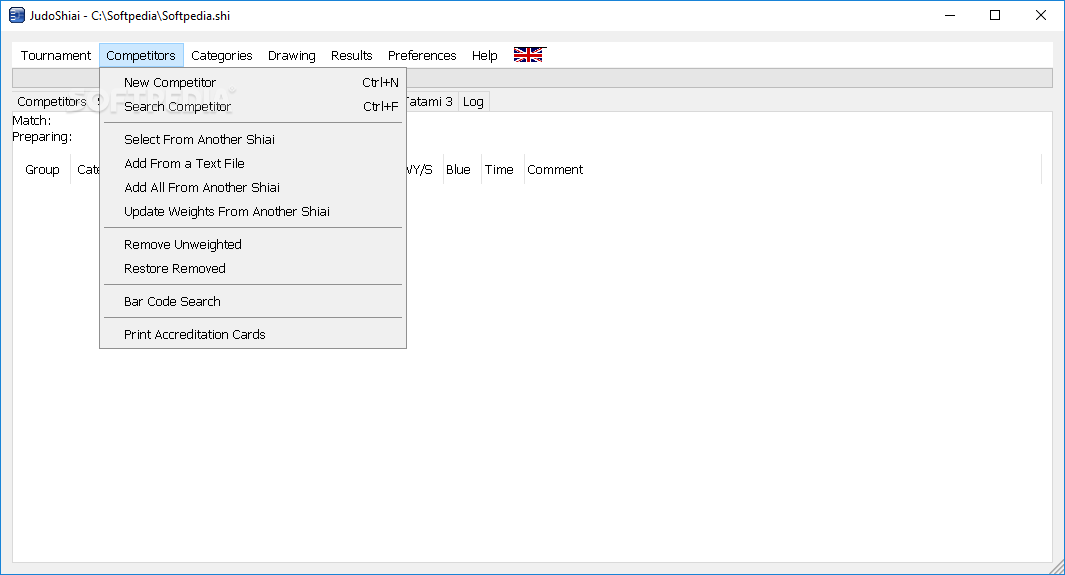Select From Another Shiai option
The width and height of the screenshot is (1065, 575).
[253, 140]
